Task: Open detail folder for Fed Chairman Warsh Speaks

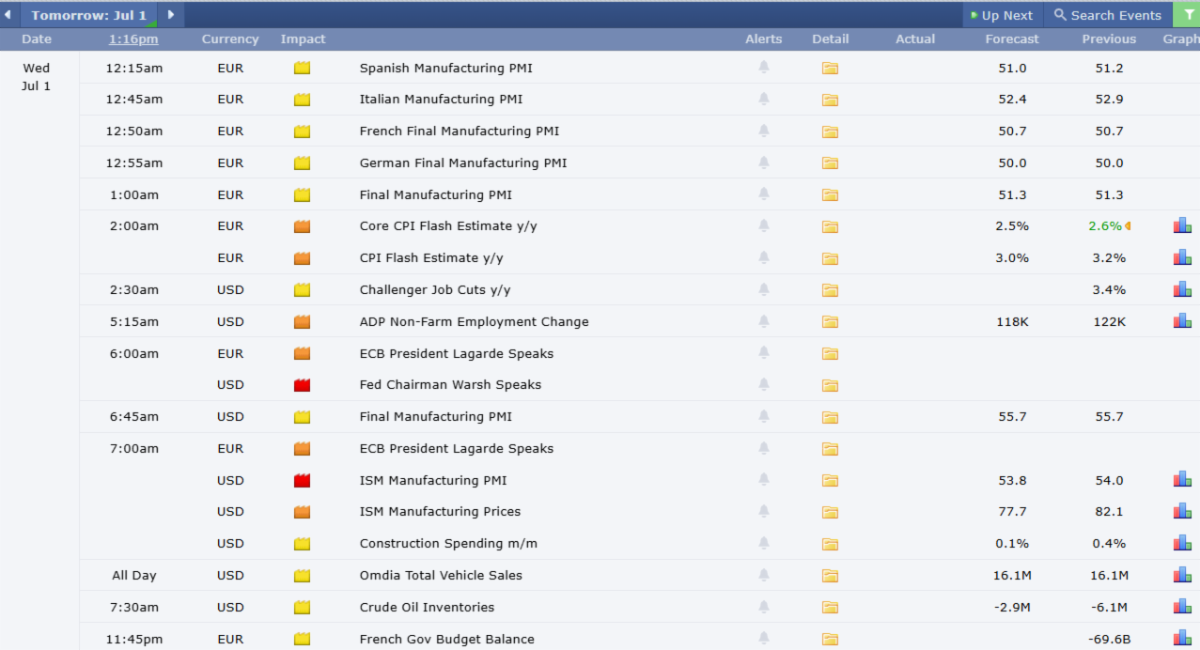Action: pos(830,385)
